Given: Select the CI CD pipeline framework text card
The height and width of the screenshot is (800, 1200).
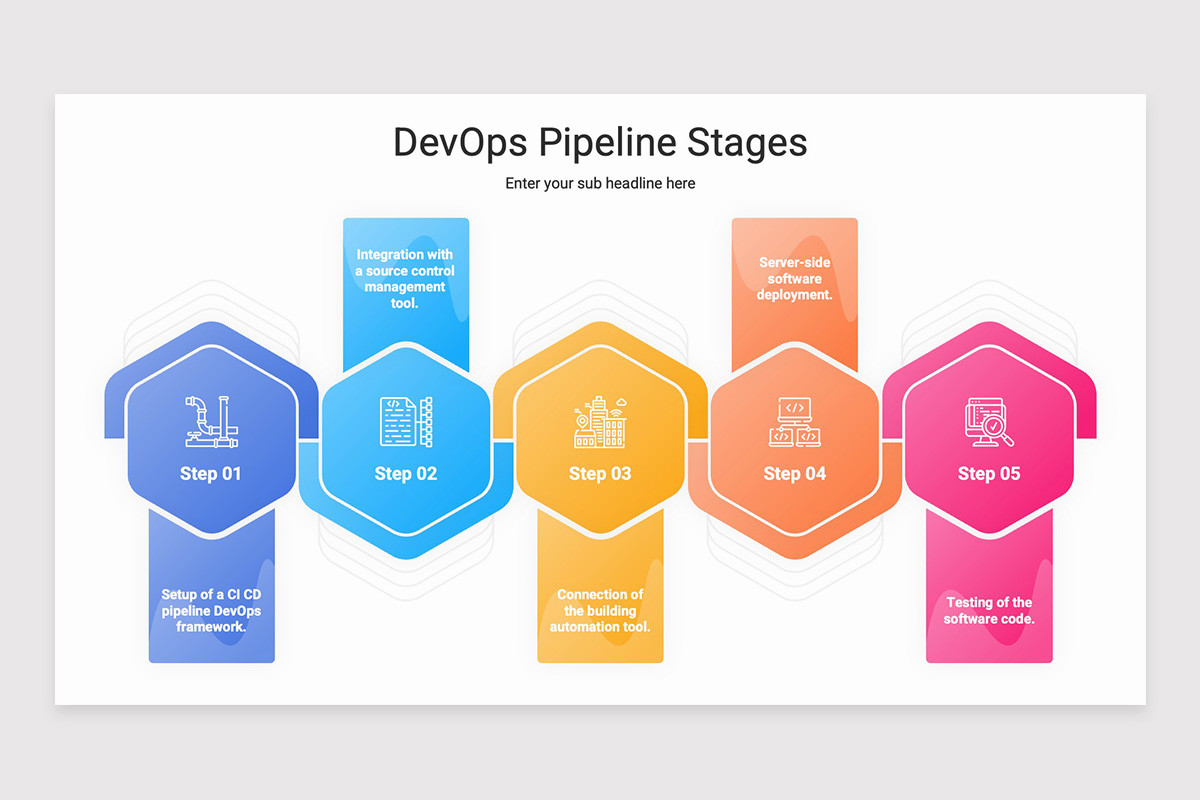Looking at the screenshot, I should [211, 608].
